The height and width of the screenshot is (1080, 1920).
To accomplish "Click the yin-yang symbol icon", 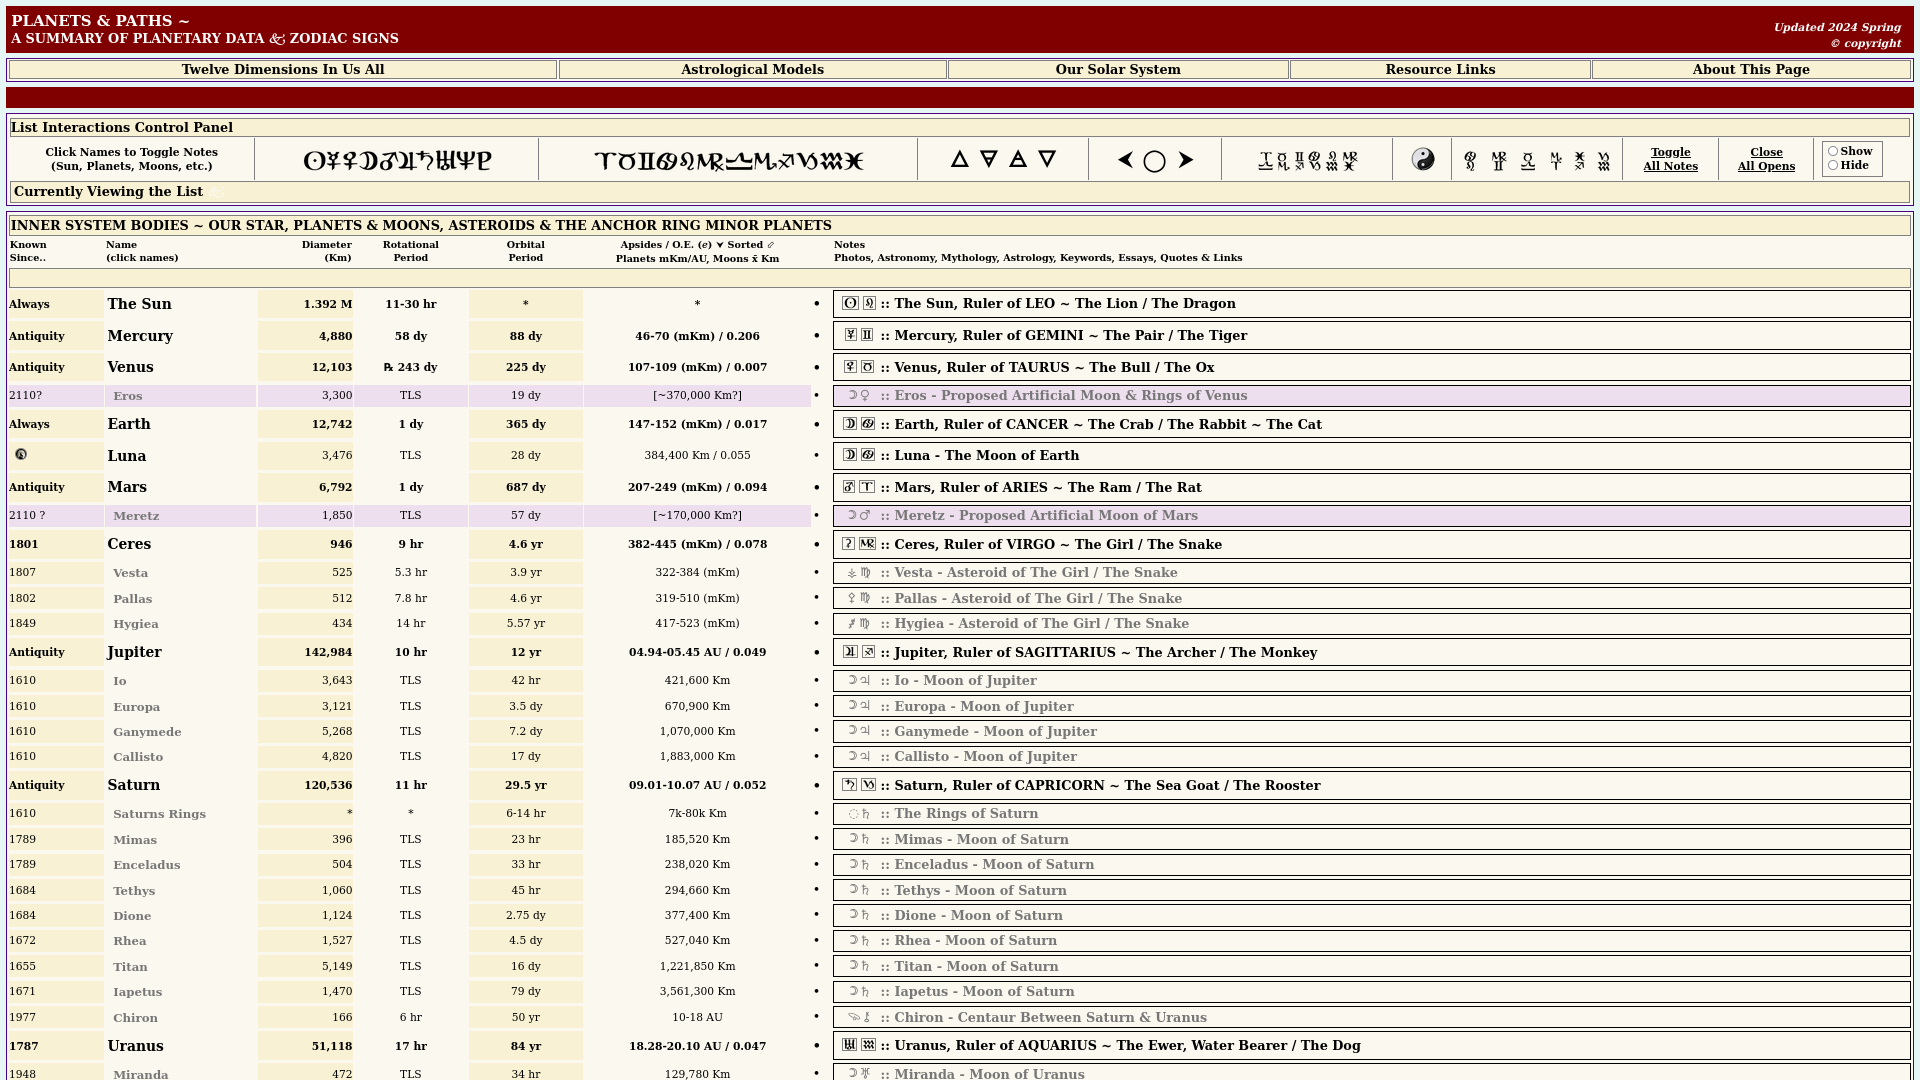I will pos(1422,160).
